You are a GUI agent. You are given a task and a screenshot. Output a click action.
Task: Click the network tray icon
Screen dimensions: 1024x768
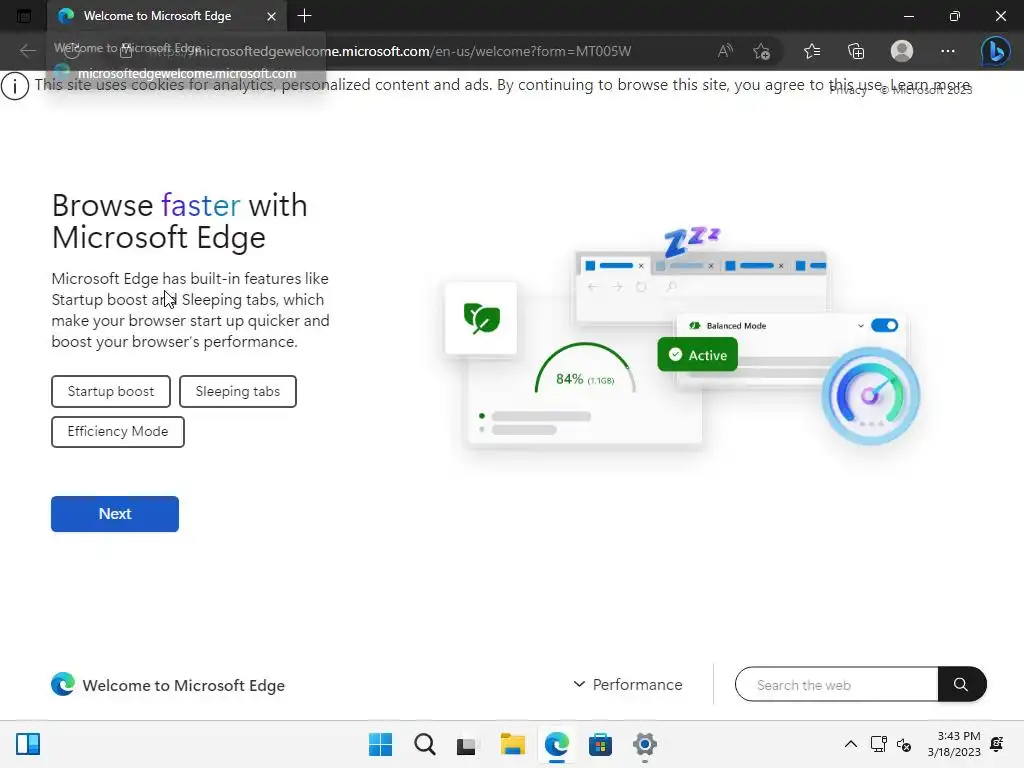pyautogui.click(x=878, y=744)
